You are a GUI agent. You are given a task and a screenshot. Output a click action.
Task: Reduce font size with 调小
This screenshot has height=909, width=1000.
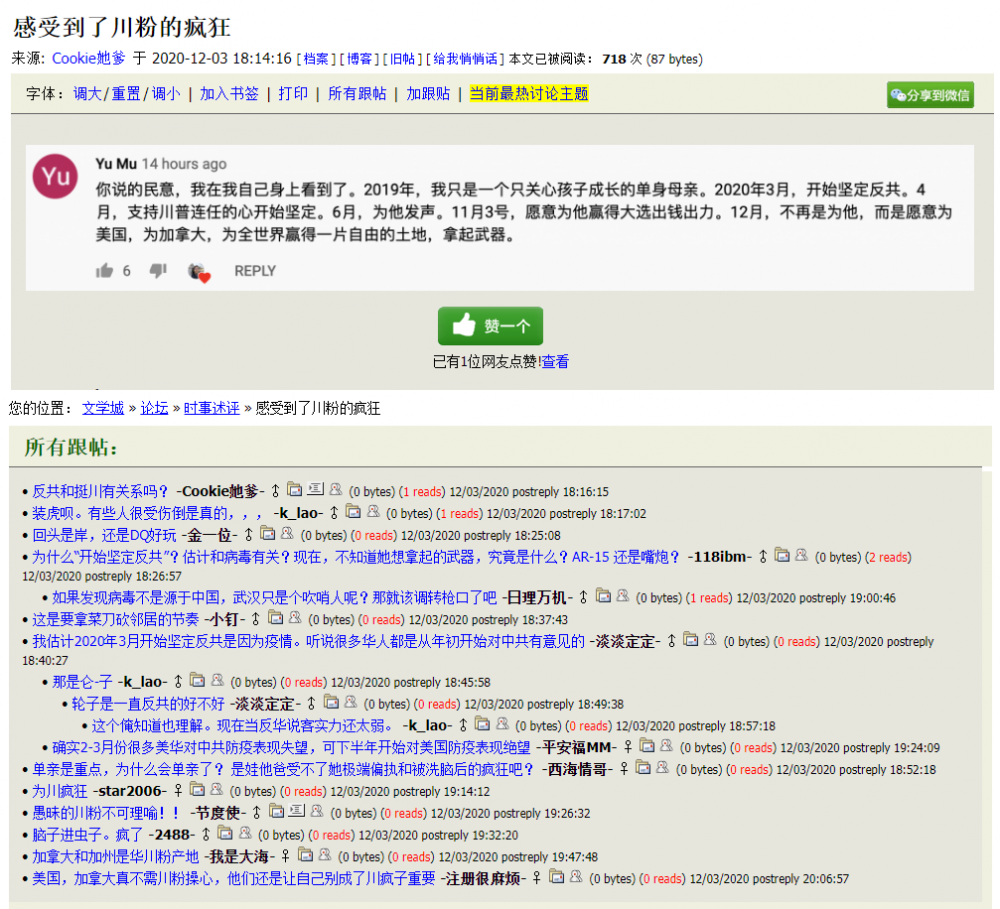pyautogui.click(x=166, y=93)
